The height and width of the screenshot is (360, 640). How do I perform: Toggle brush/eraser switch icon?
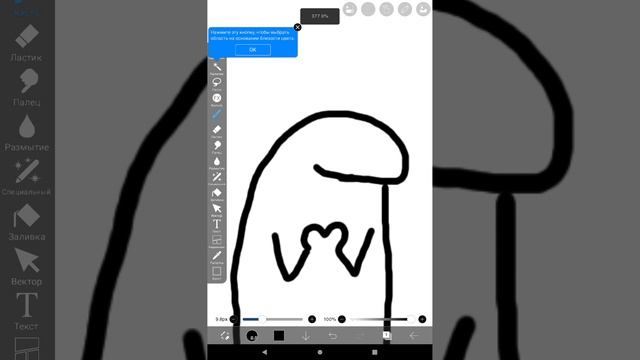[x=224, y=336]
